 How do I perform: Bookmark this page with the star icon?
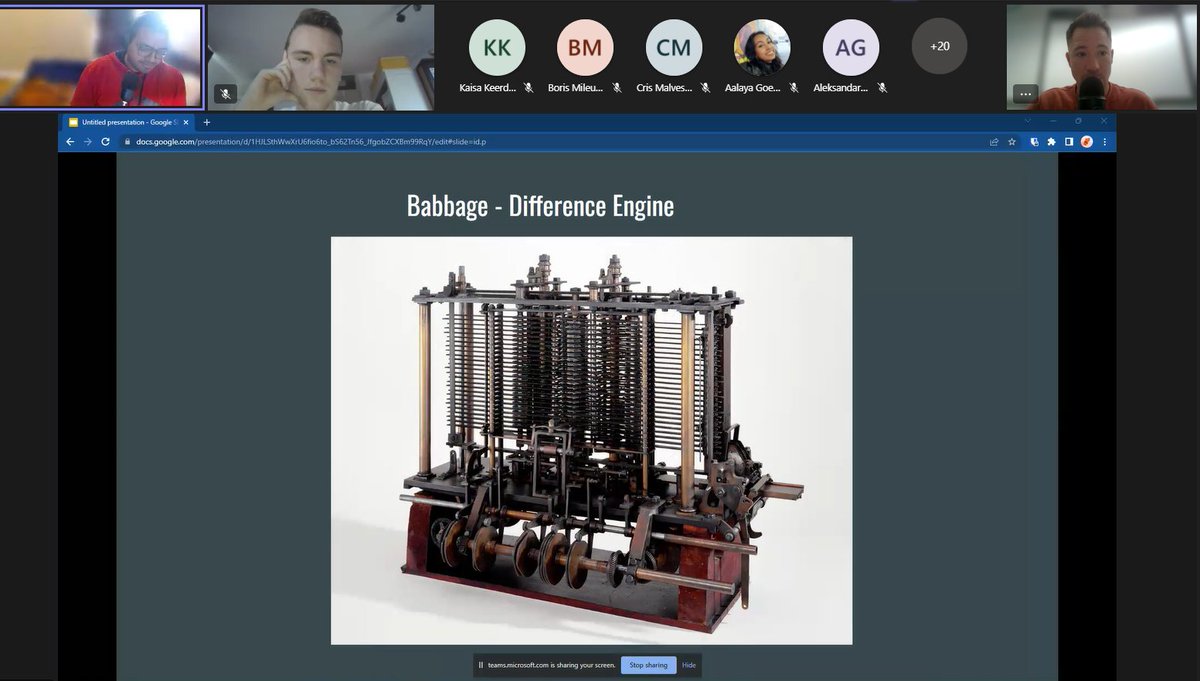[x=1012, y=142]
